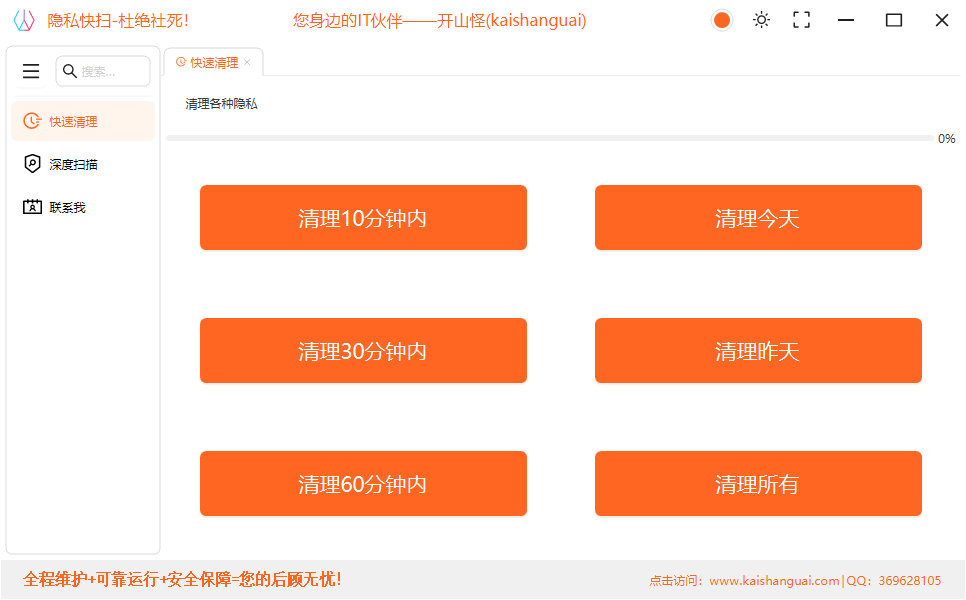Select 快速清理 in the sidebar
The width and height of the screenshot is (966, 600).
pyautogui.click(x=83, y=121)
